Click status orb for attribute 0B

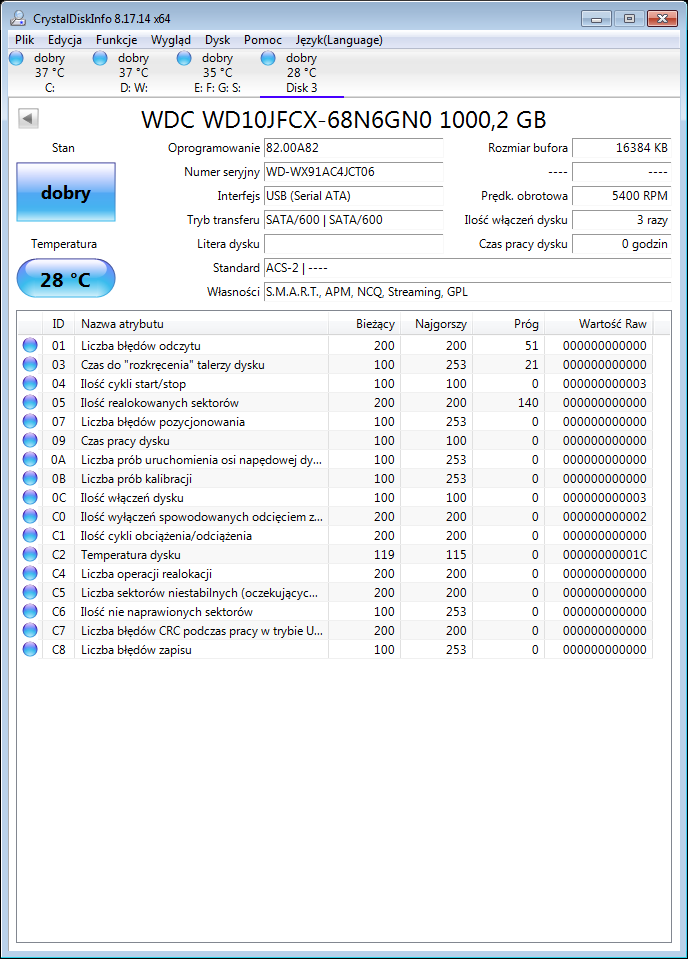[30, 478]
